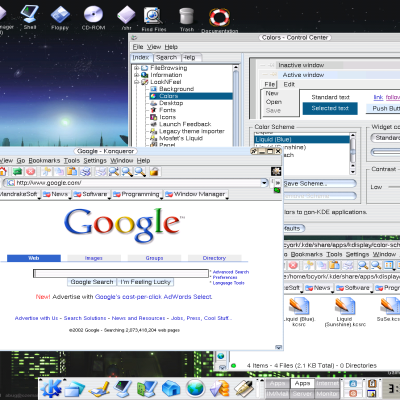The image size is (400, 400).
Task: Open the Trash desktop icon
Action: pos(187,19)
